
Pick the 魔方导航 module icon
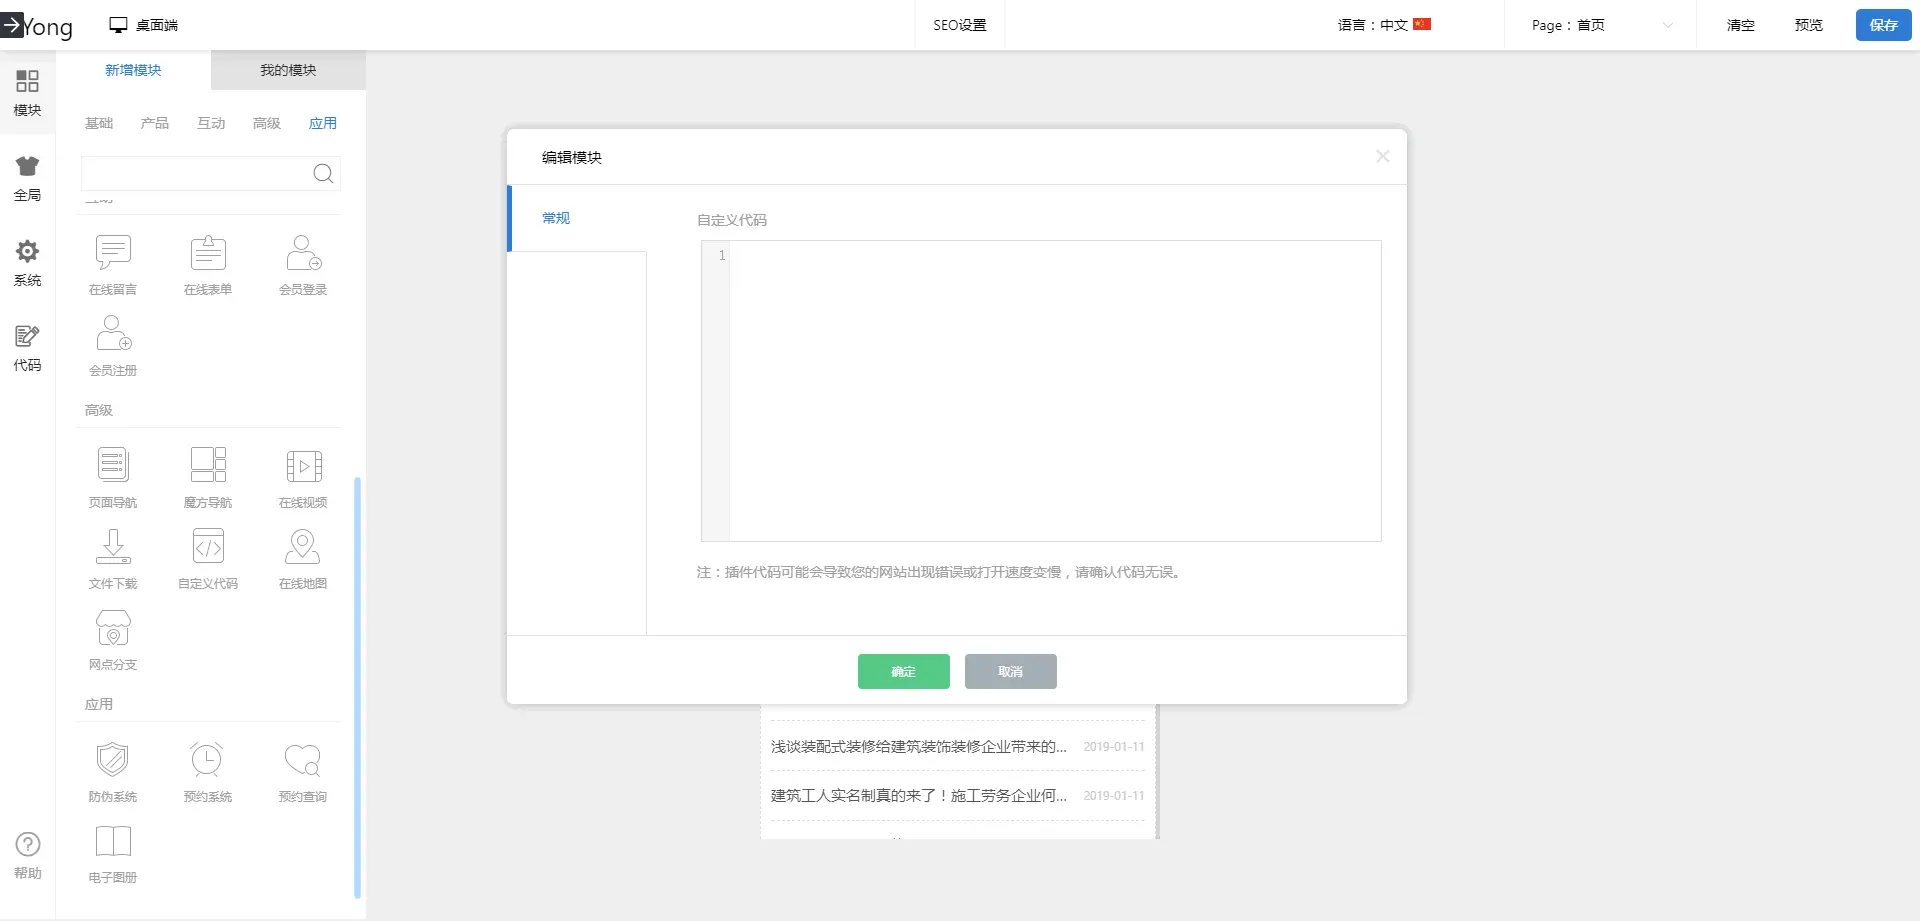pos(208,466)
